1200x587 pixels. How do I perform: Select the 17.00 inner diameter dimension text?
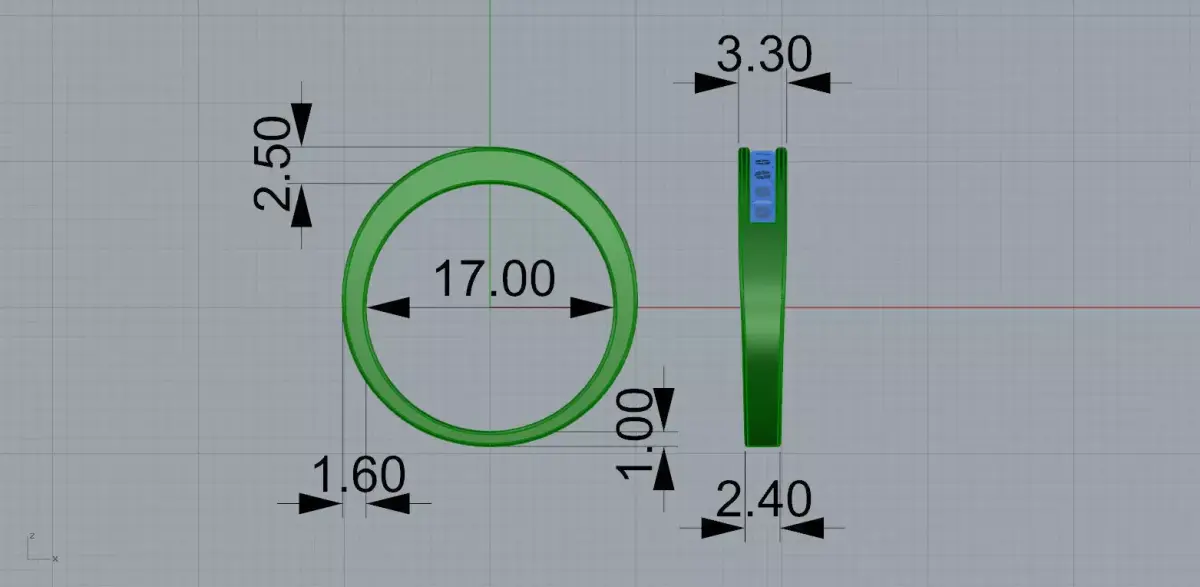(x=494, y=279)
